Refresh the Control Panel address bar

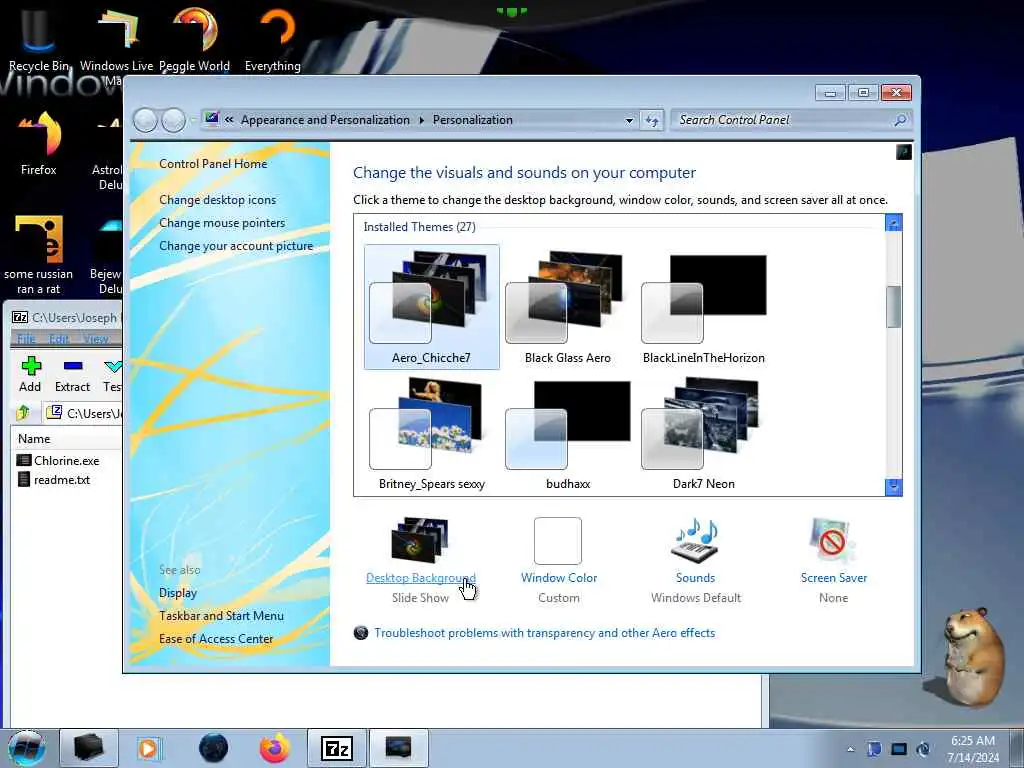652,120
